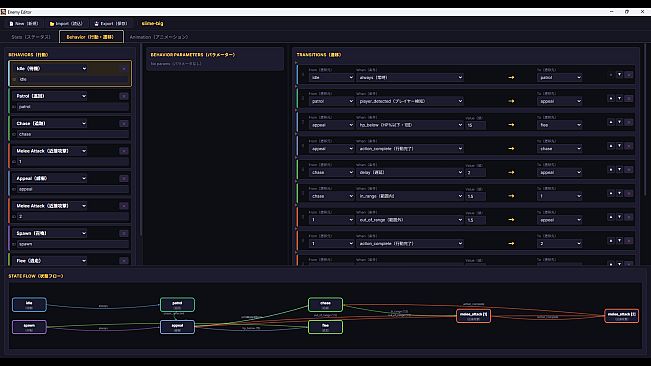Open To dropdown showing 'flee'
Viewport: 651px width, 366px height.
tap(560, 124)
